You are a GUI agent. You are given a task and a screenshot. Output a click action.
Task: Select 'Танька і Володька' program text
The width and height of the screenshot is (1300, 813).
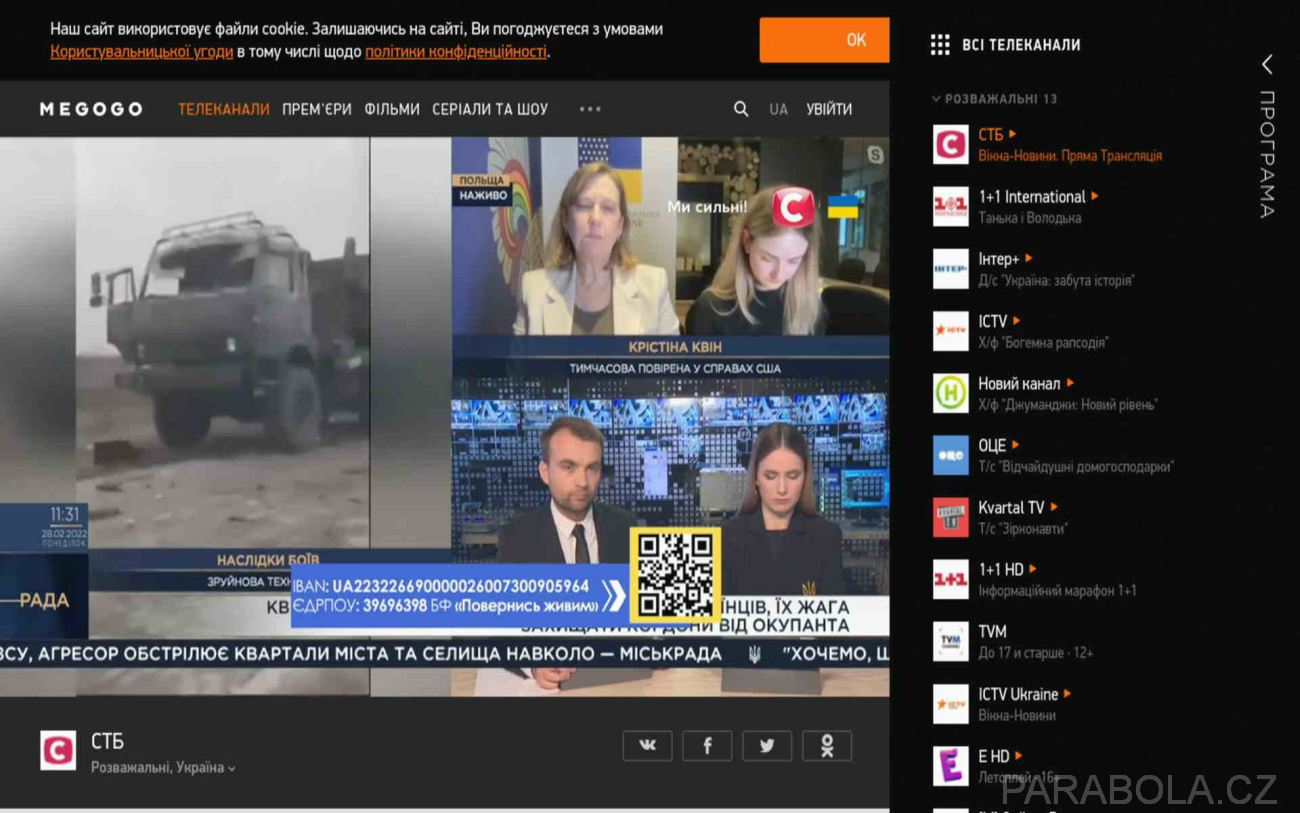pyautogui.click(x=1030, y=218)
